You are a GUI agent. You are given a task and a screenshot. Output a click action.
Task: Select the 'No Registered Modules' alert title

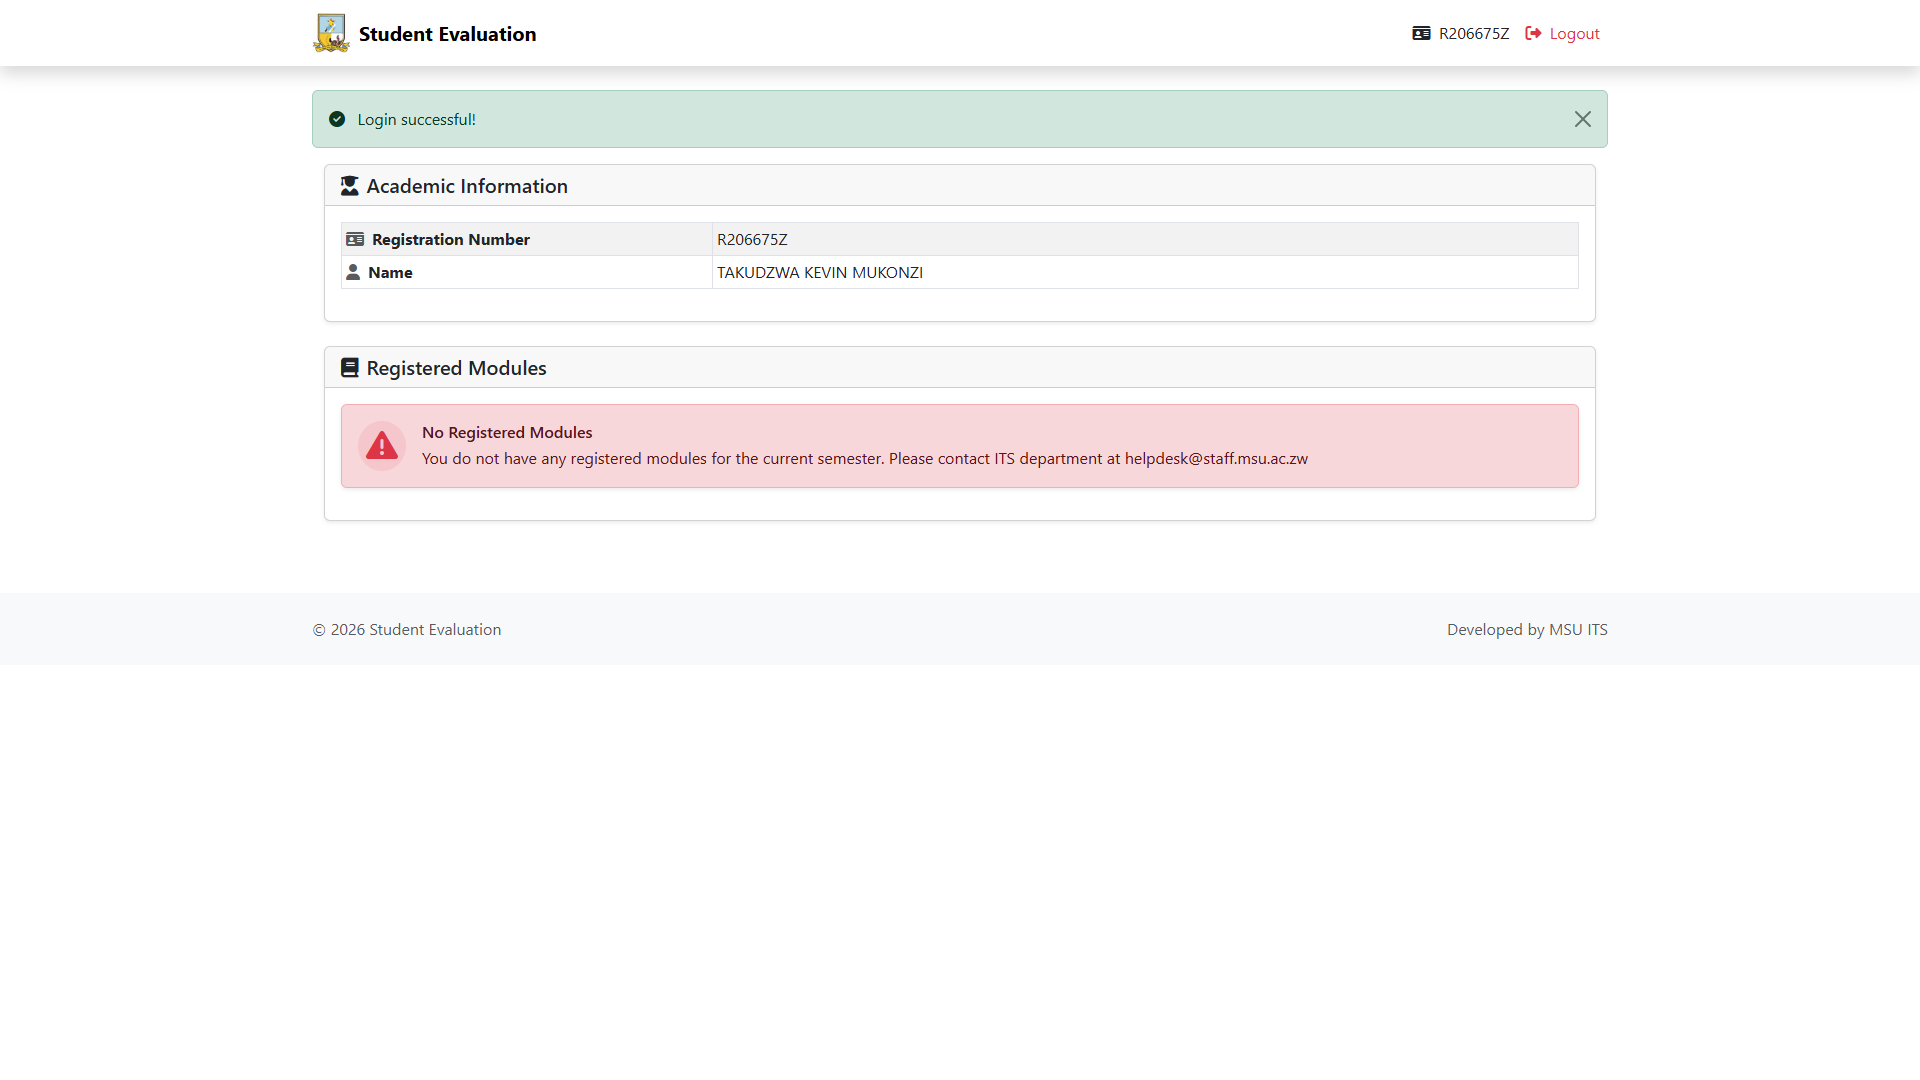(x=506, y=433)
